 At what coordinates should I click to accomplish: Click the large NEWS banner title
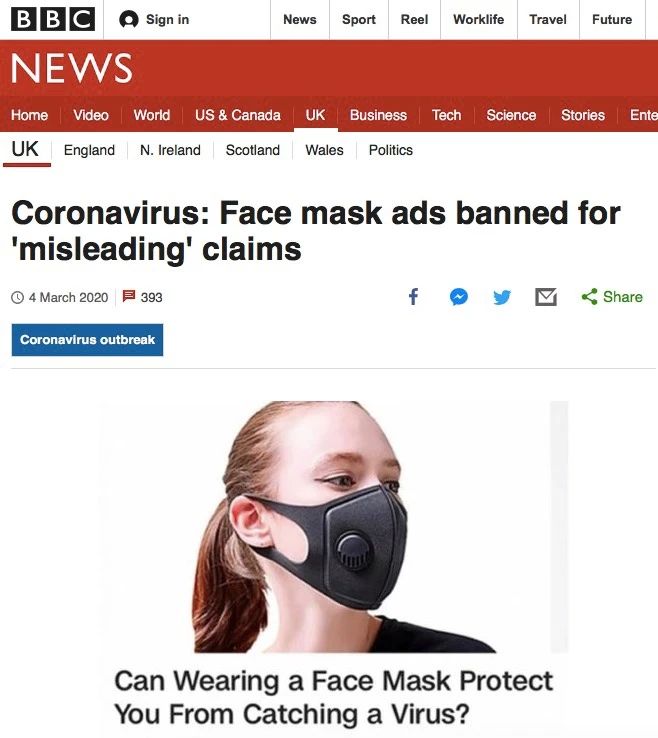point(72,69)
